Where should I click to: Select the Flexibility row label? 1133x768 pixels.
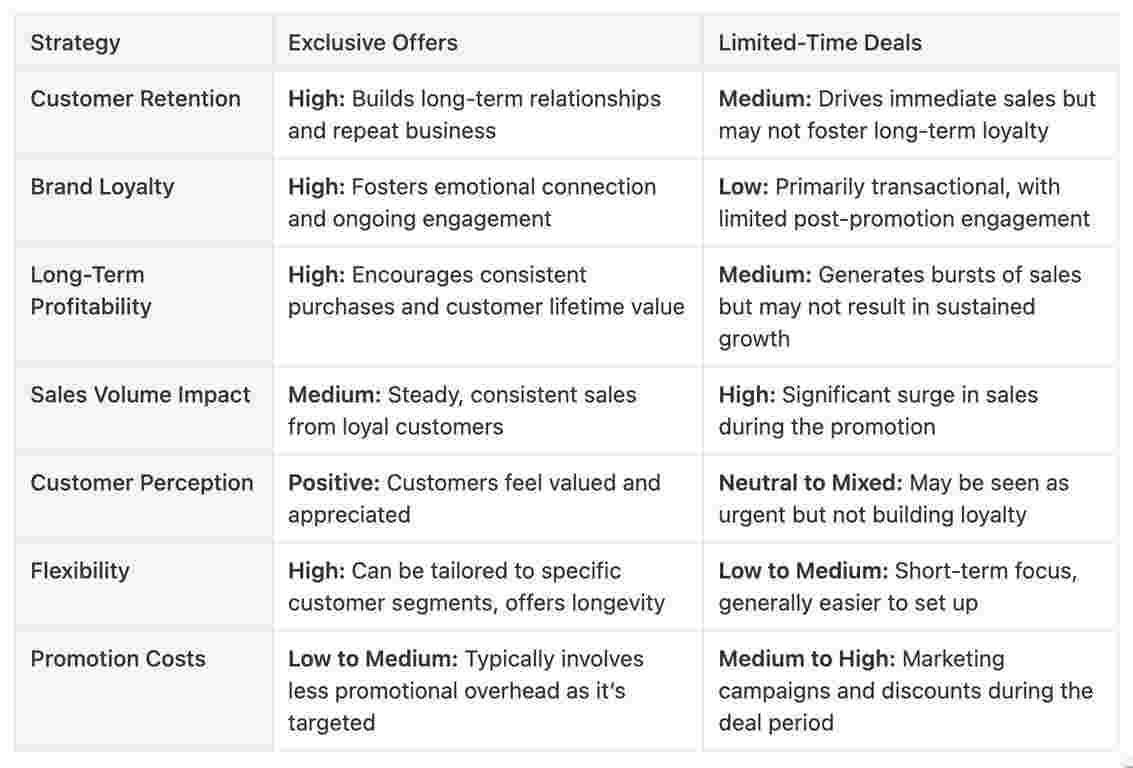coord(80,571)
